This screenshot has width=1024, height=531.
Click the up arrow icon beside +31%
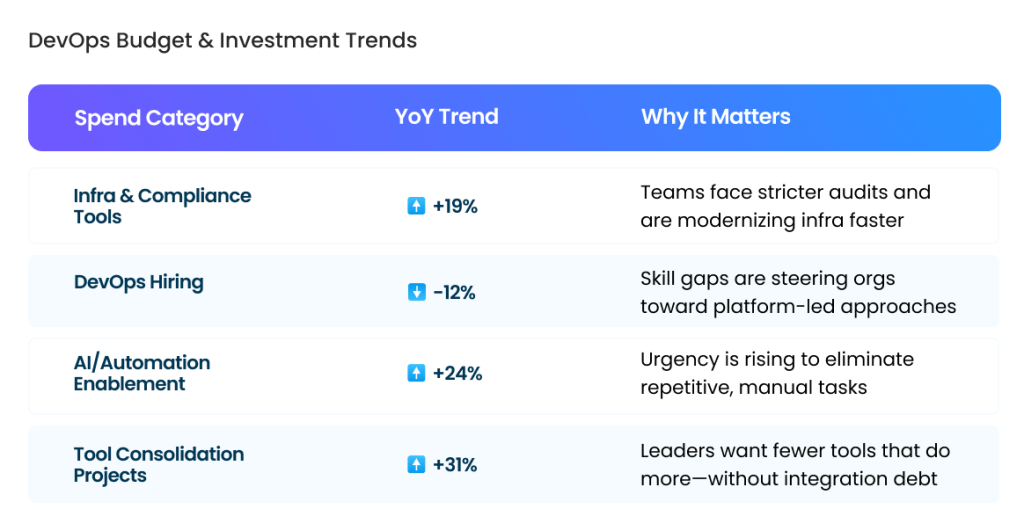(x=416, y=464)
